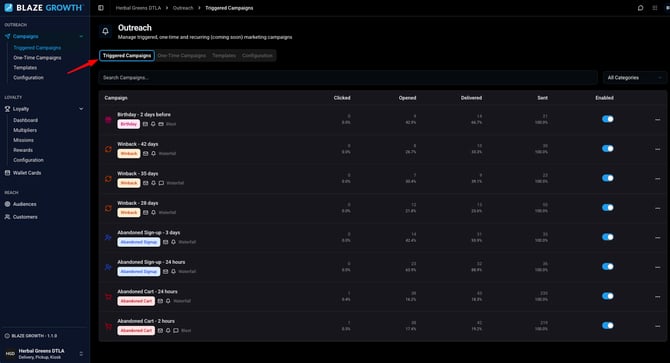Click SMS chat icon in Winback - 35 days row
The width and height of the screenshot is (670, 363).
[x=161, y=183]
